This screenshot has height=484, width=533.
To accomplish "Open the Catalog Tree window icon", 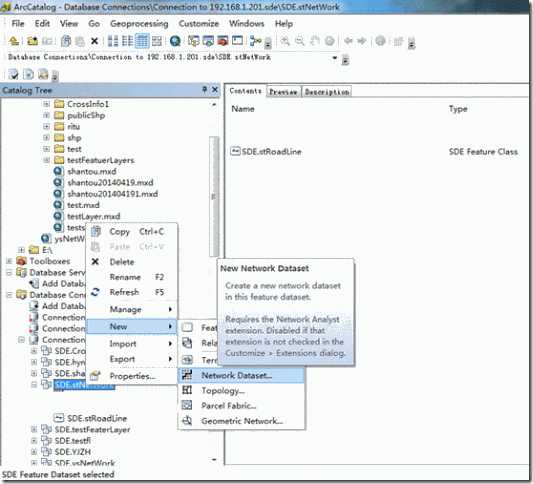I will click(x=194, y=41).
